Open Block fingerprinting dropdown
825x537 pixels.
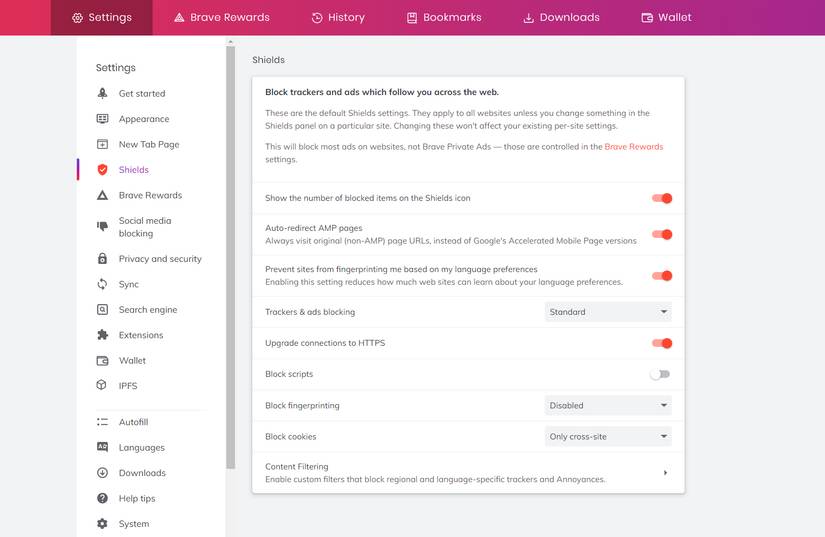point(608,406)
